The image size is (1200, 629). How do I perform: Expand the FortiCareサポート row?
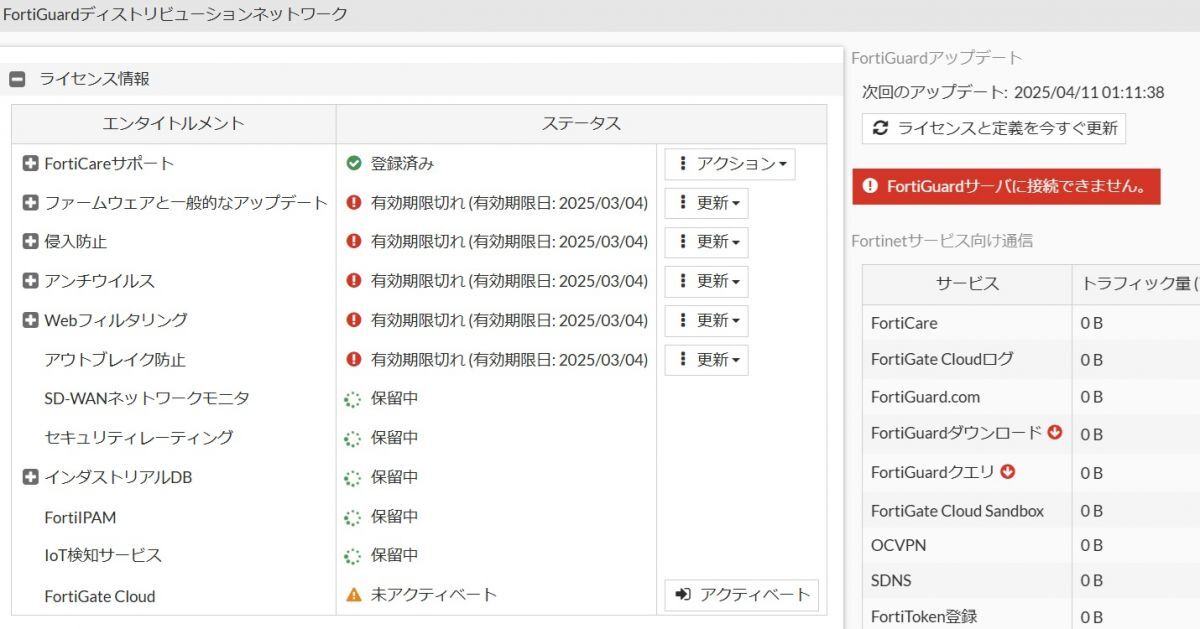30,163
